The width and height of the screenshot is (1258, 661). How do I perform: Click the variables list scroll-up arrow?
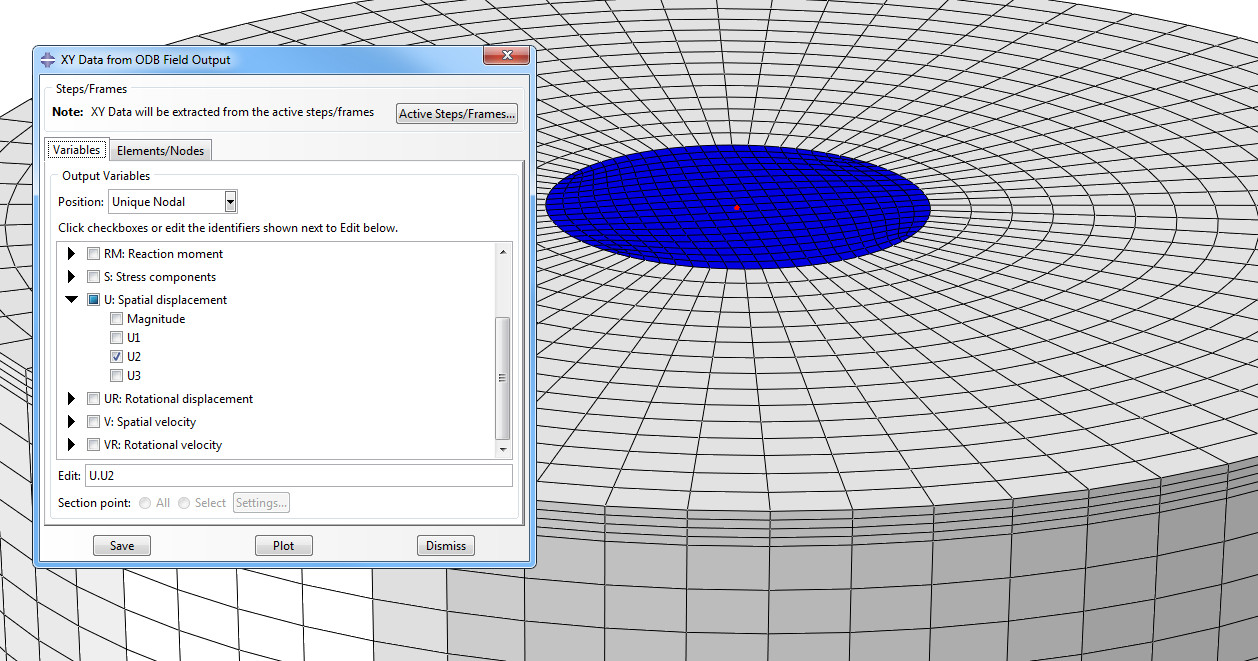[x=503, y=251]
